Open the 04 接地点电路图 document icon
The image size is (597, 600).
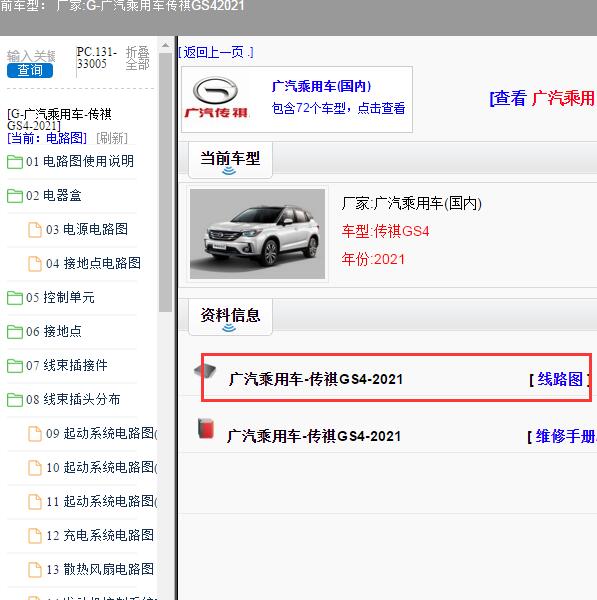[35, 264]
